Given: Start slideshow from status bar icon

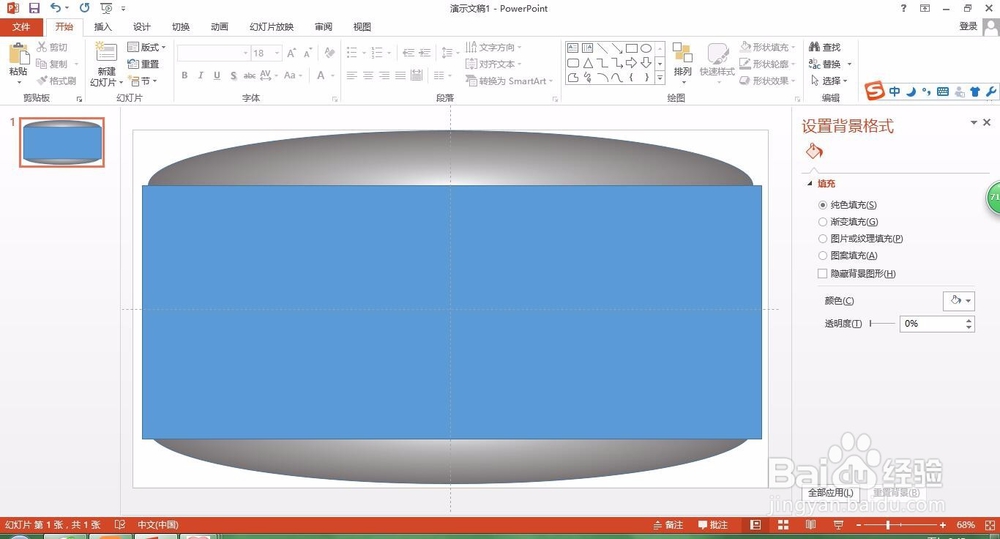Looking at the screenshot, I should point(838,525).
